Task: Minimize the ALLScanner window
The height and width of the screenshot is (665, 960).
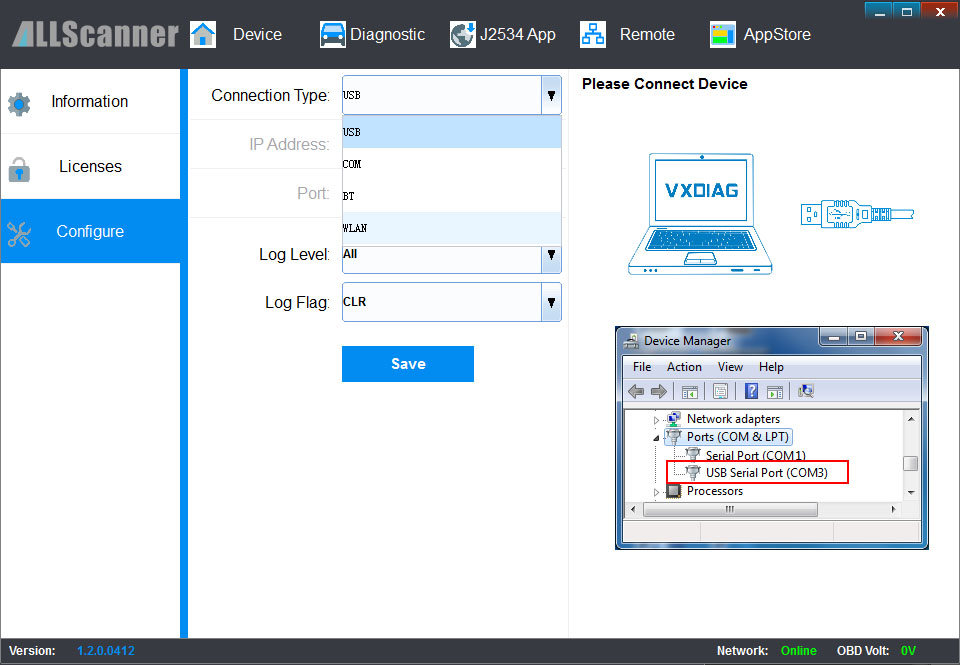Action: tap(879, 11)
